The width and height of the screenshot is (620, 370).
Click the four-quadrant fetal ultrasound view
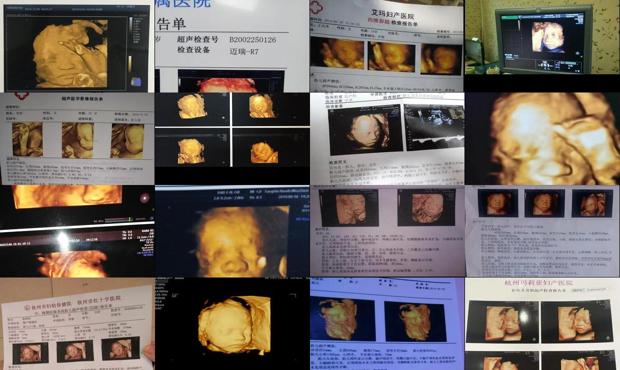coord(232,130)
